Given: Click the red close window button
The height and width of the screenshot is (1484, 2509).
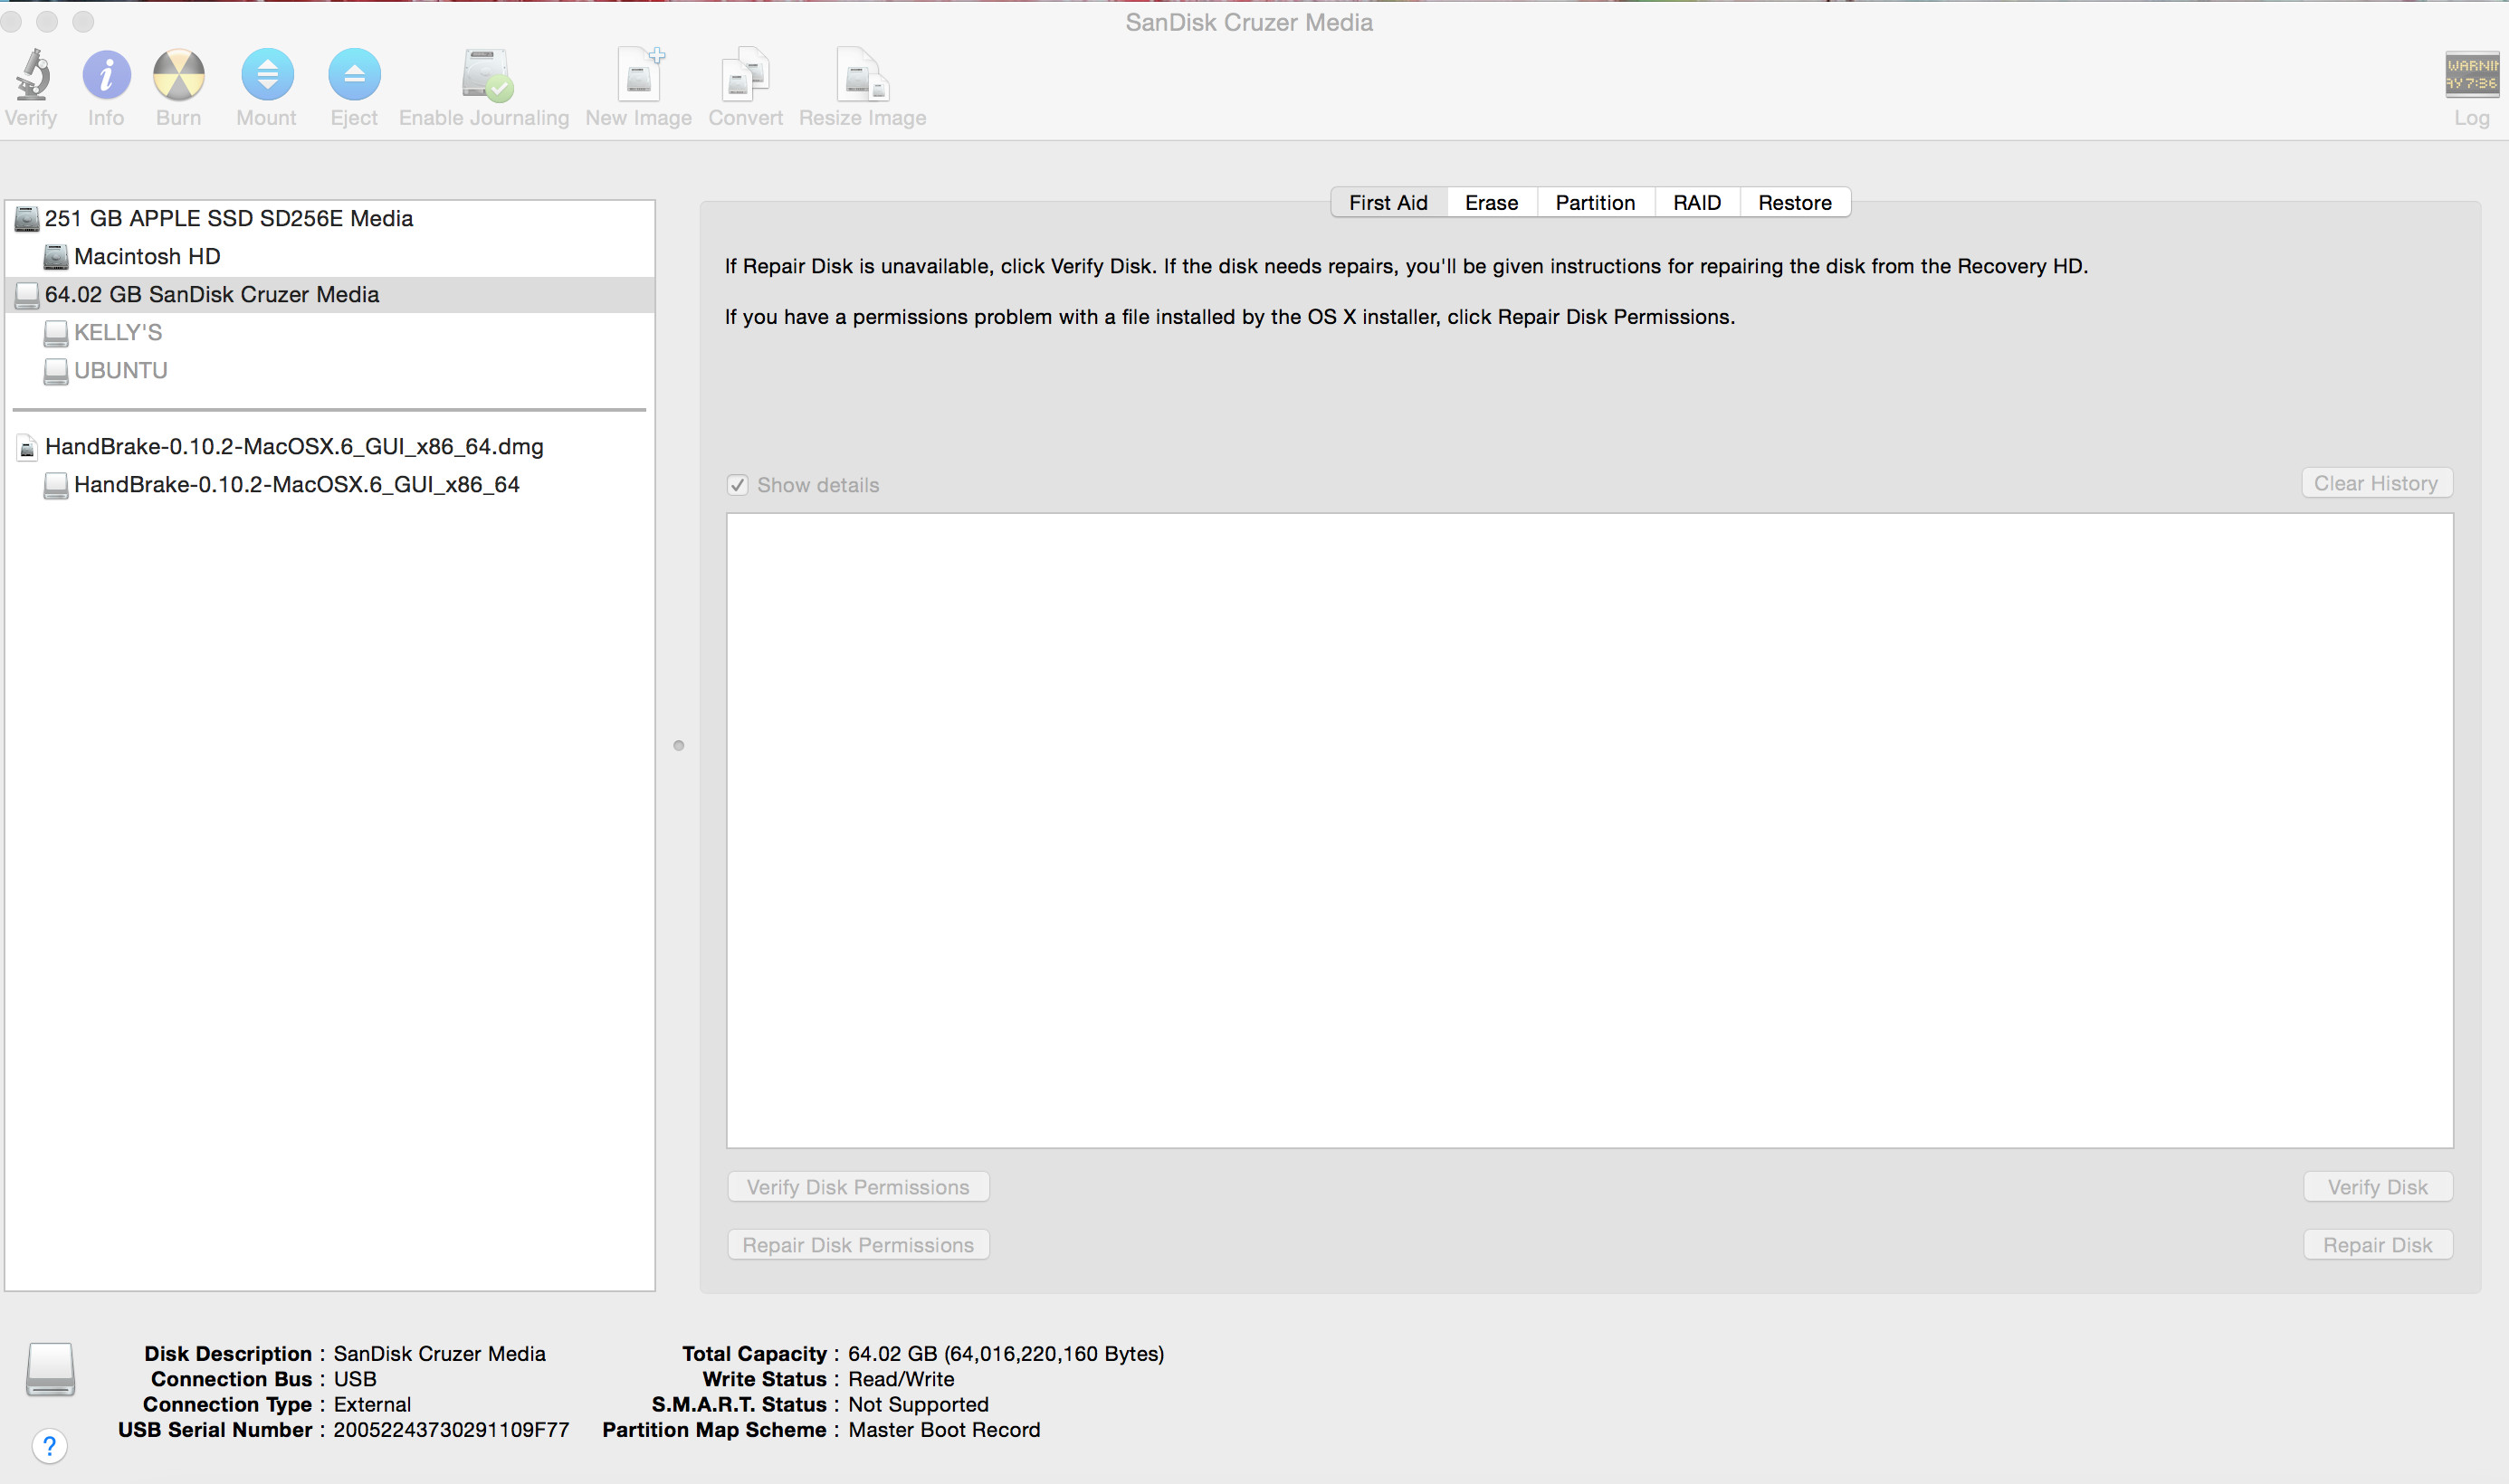Looking at the screenshot, I should (11, 21).
